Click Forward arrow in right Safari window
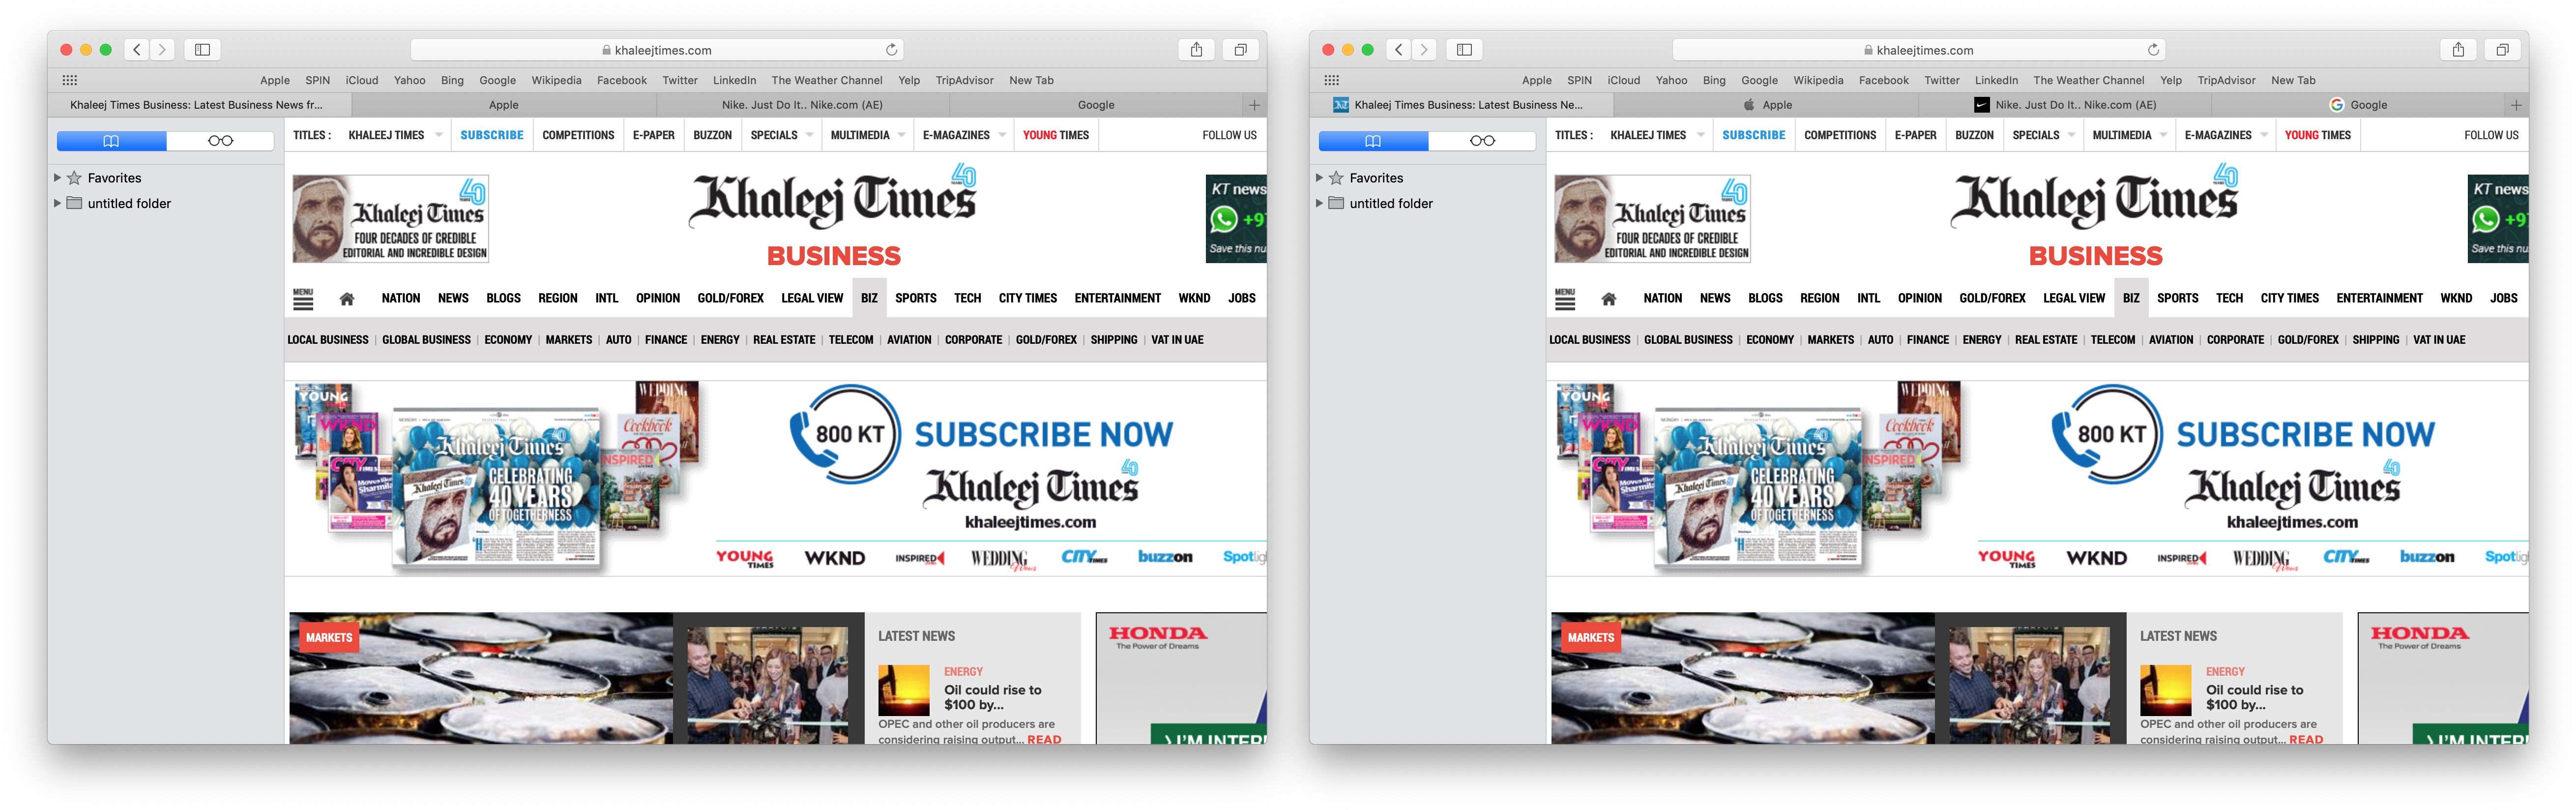The height and width of the screenshot is (810, 2576). (1424, 49)
